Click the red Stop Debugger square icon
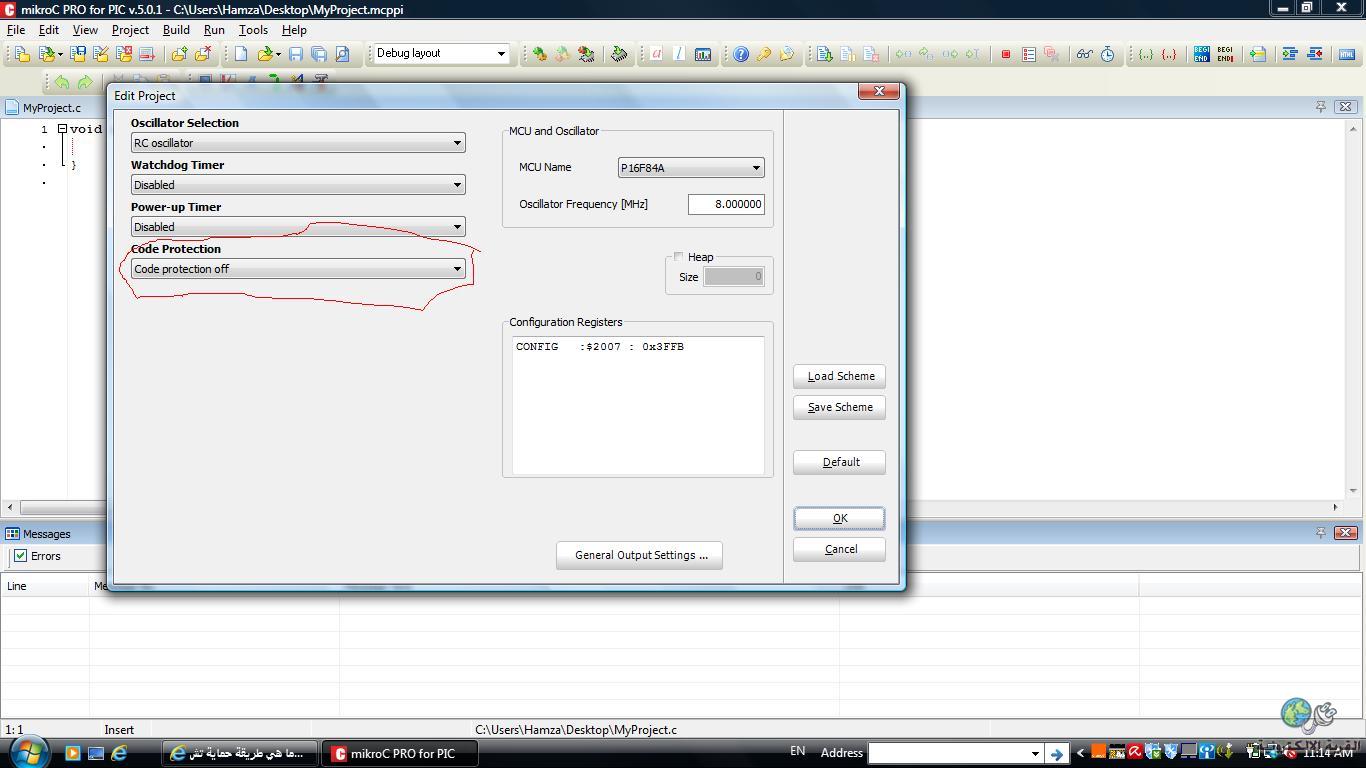 tap(1006, 54)
